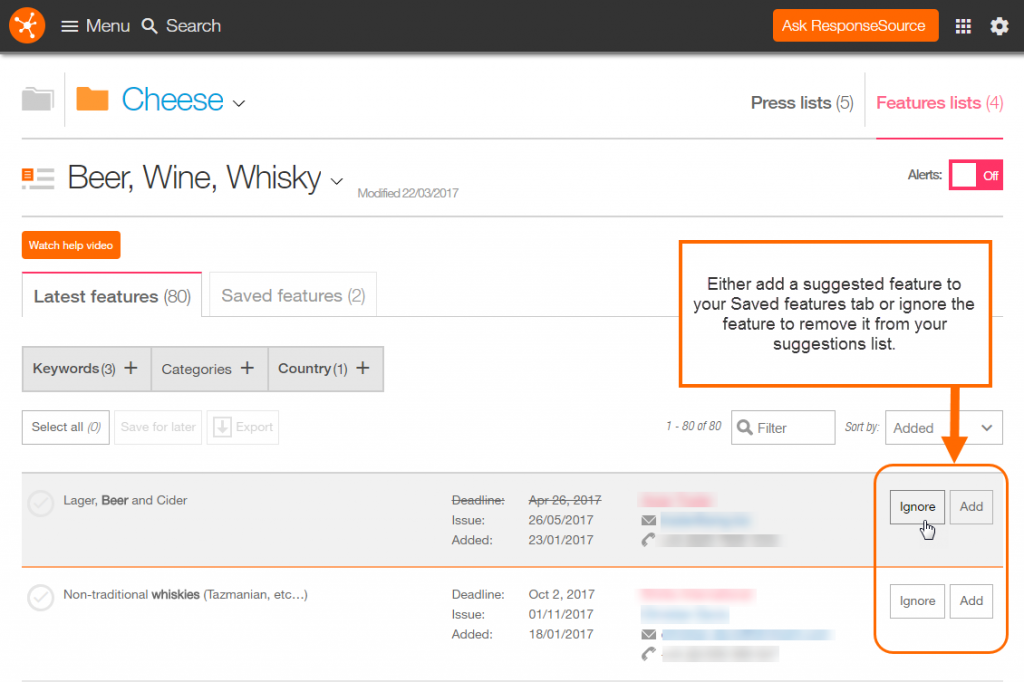Ignore the Lager, Beer and Cider feature
Screen dimensions: 1024x682
917,507
